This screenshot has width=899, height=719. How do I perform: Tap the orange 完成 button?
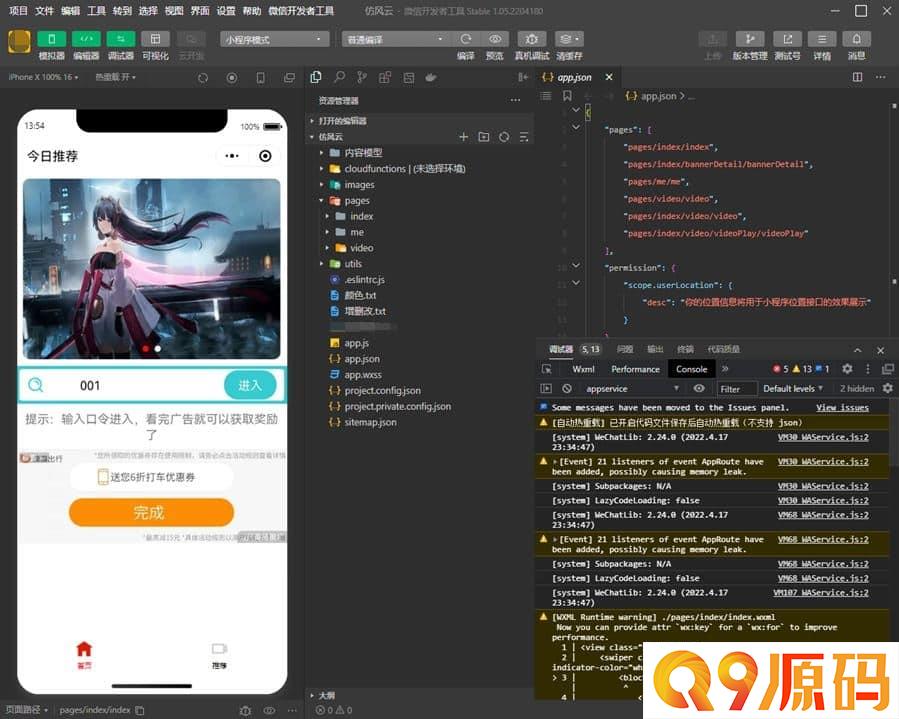coord(151,512)
